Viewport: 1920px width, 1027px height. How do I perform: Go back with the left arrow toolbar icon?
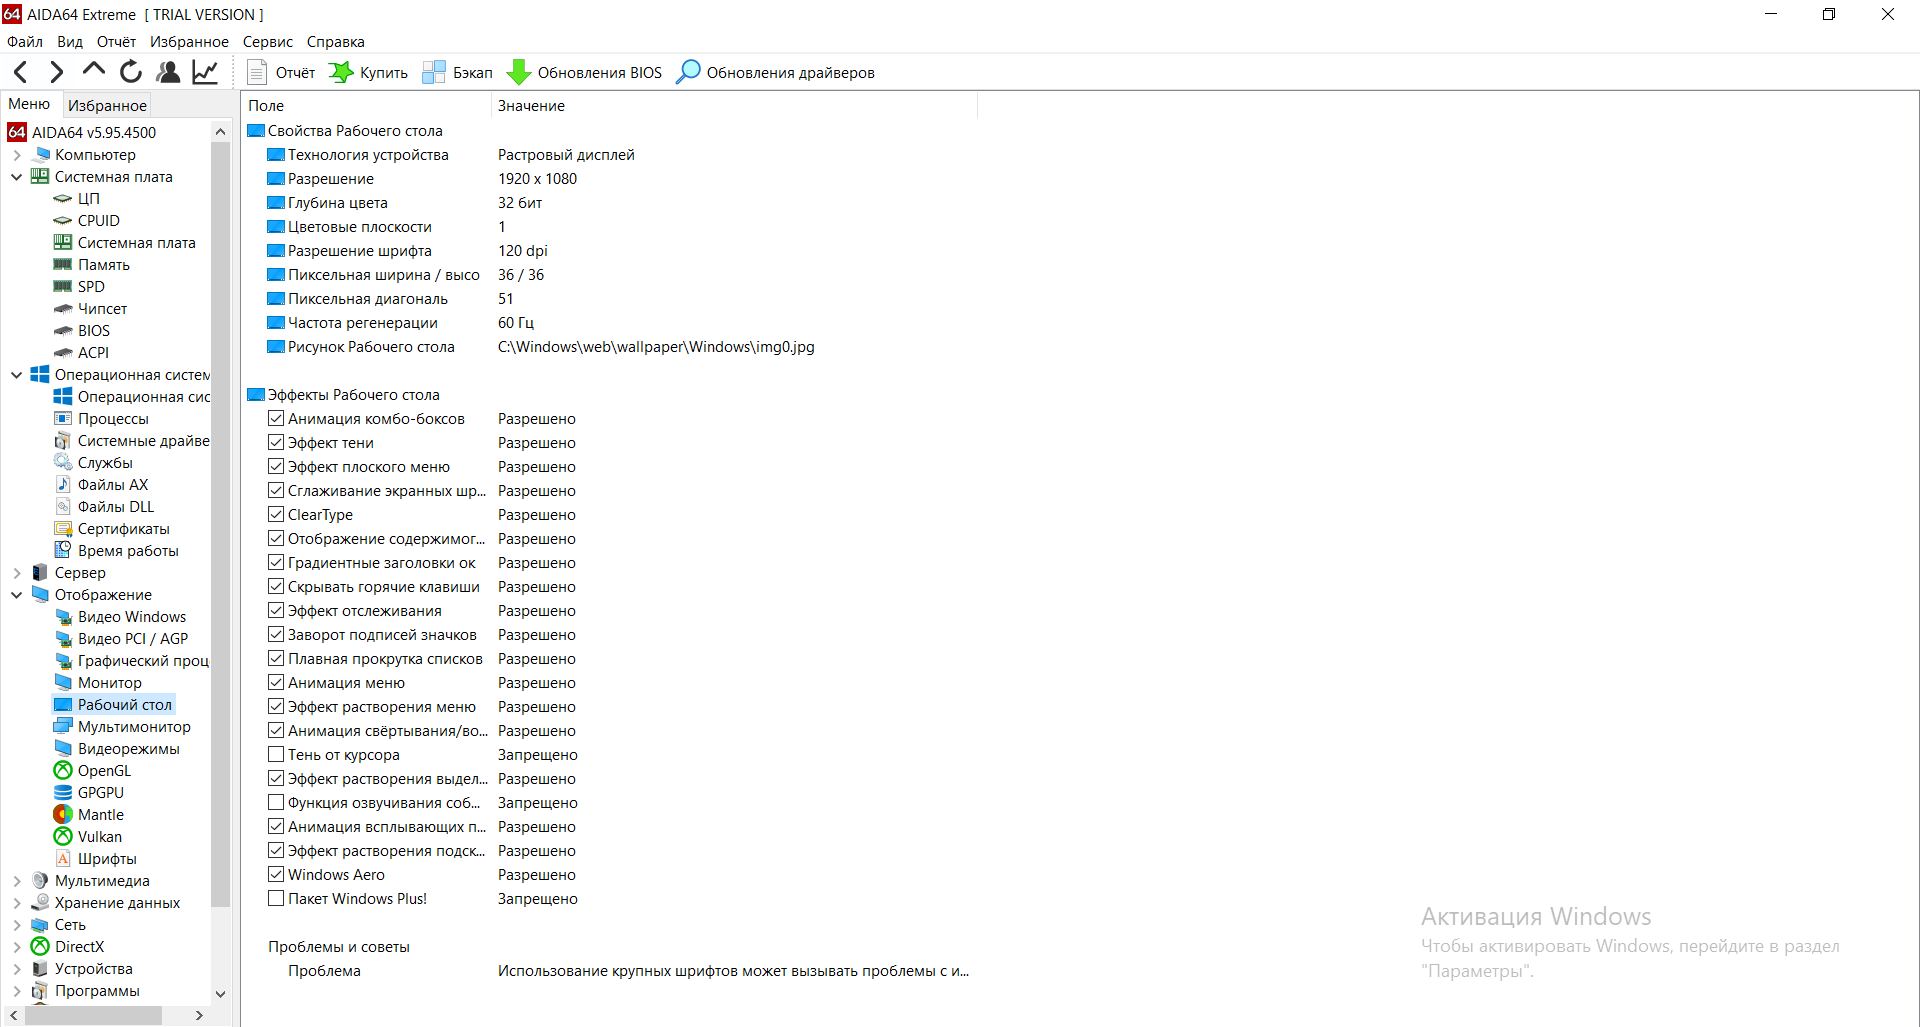click(21, 72)
